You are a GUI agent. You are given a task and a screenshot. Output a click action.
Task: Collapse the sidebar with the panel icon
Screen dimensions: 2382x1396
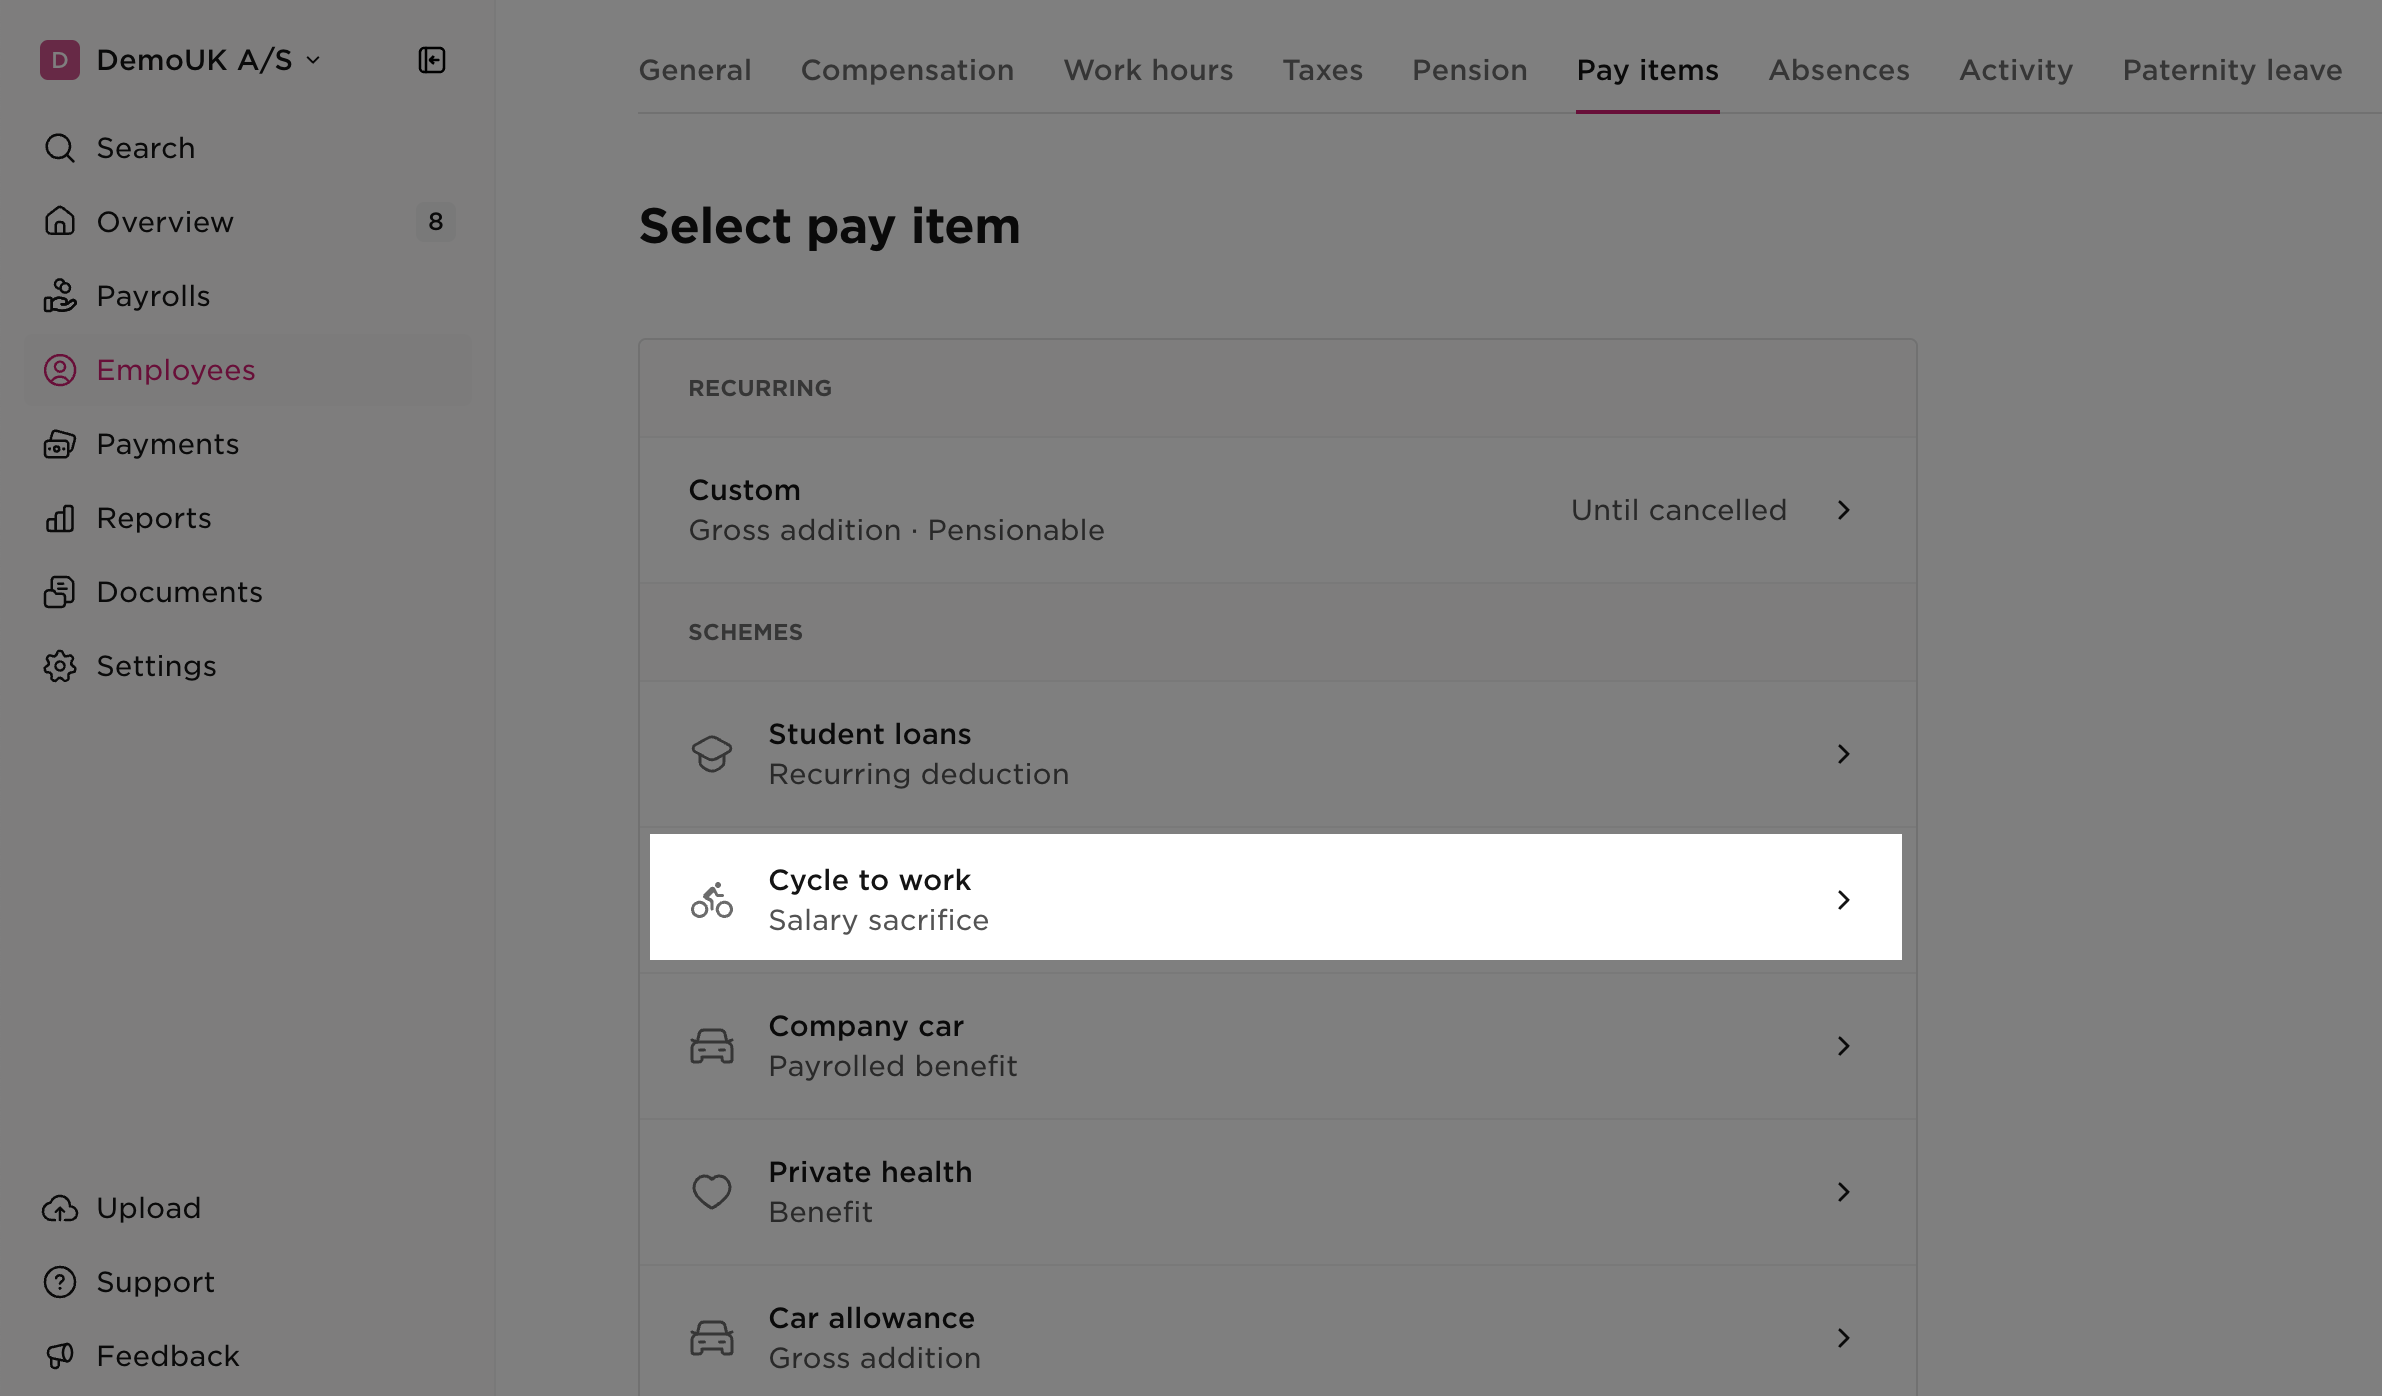[x=432, y=60]
